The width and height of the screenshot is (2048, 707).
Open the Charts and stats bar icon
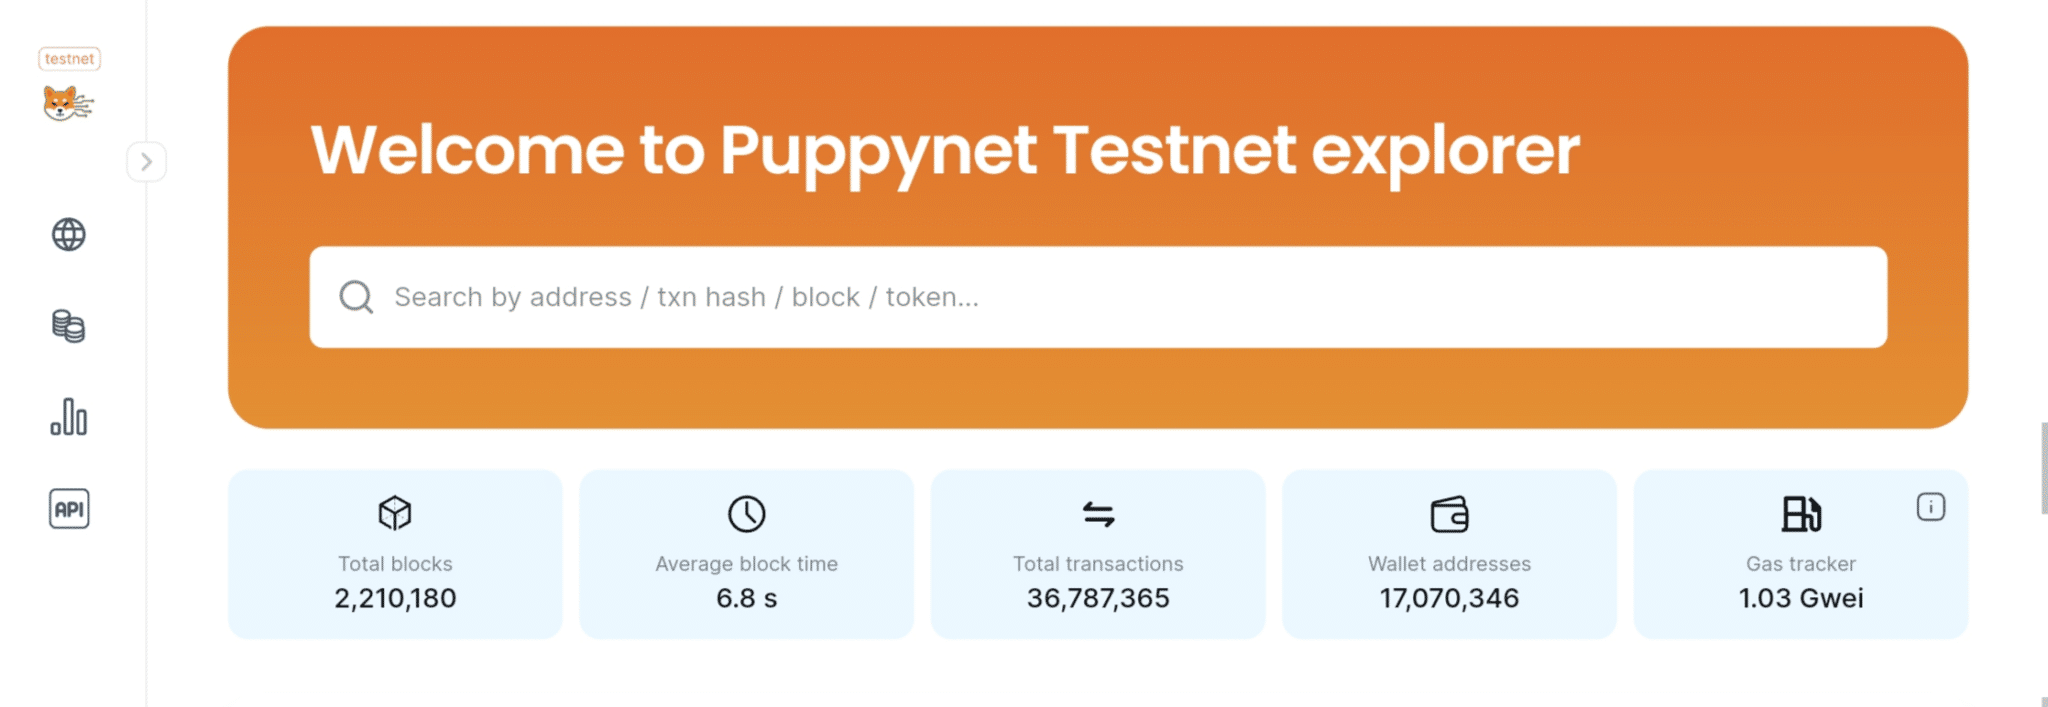69,417
